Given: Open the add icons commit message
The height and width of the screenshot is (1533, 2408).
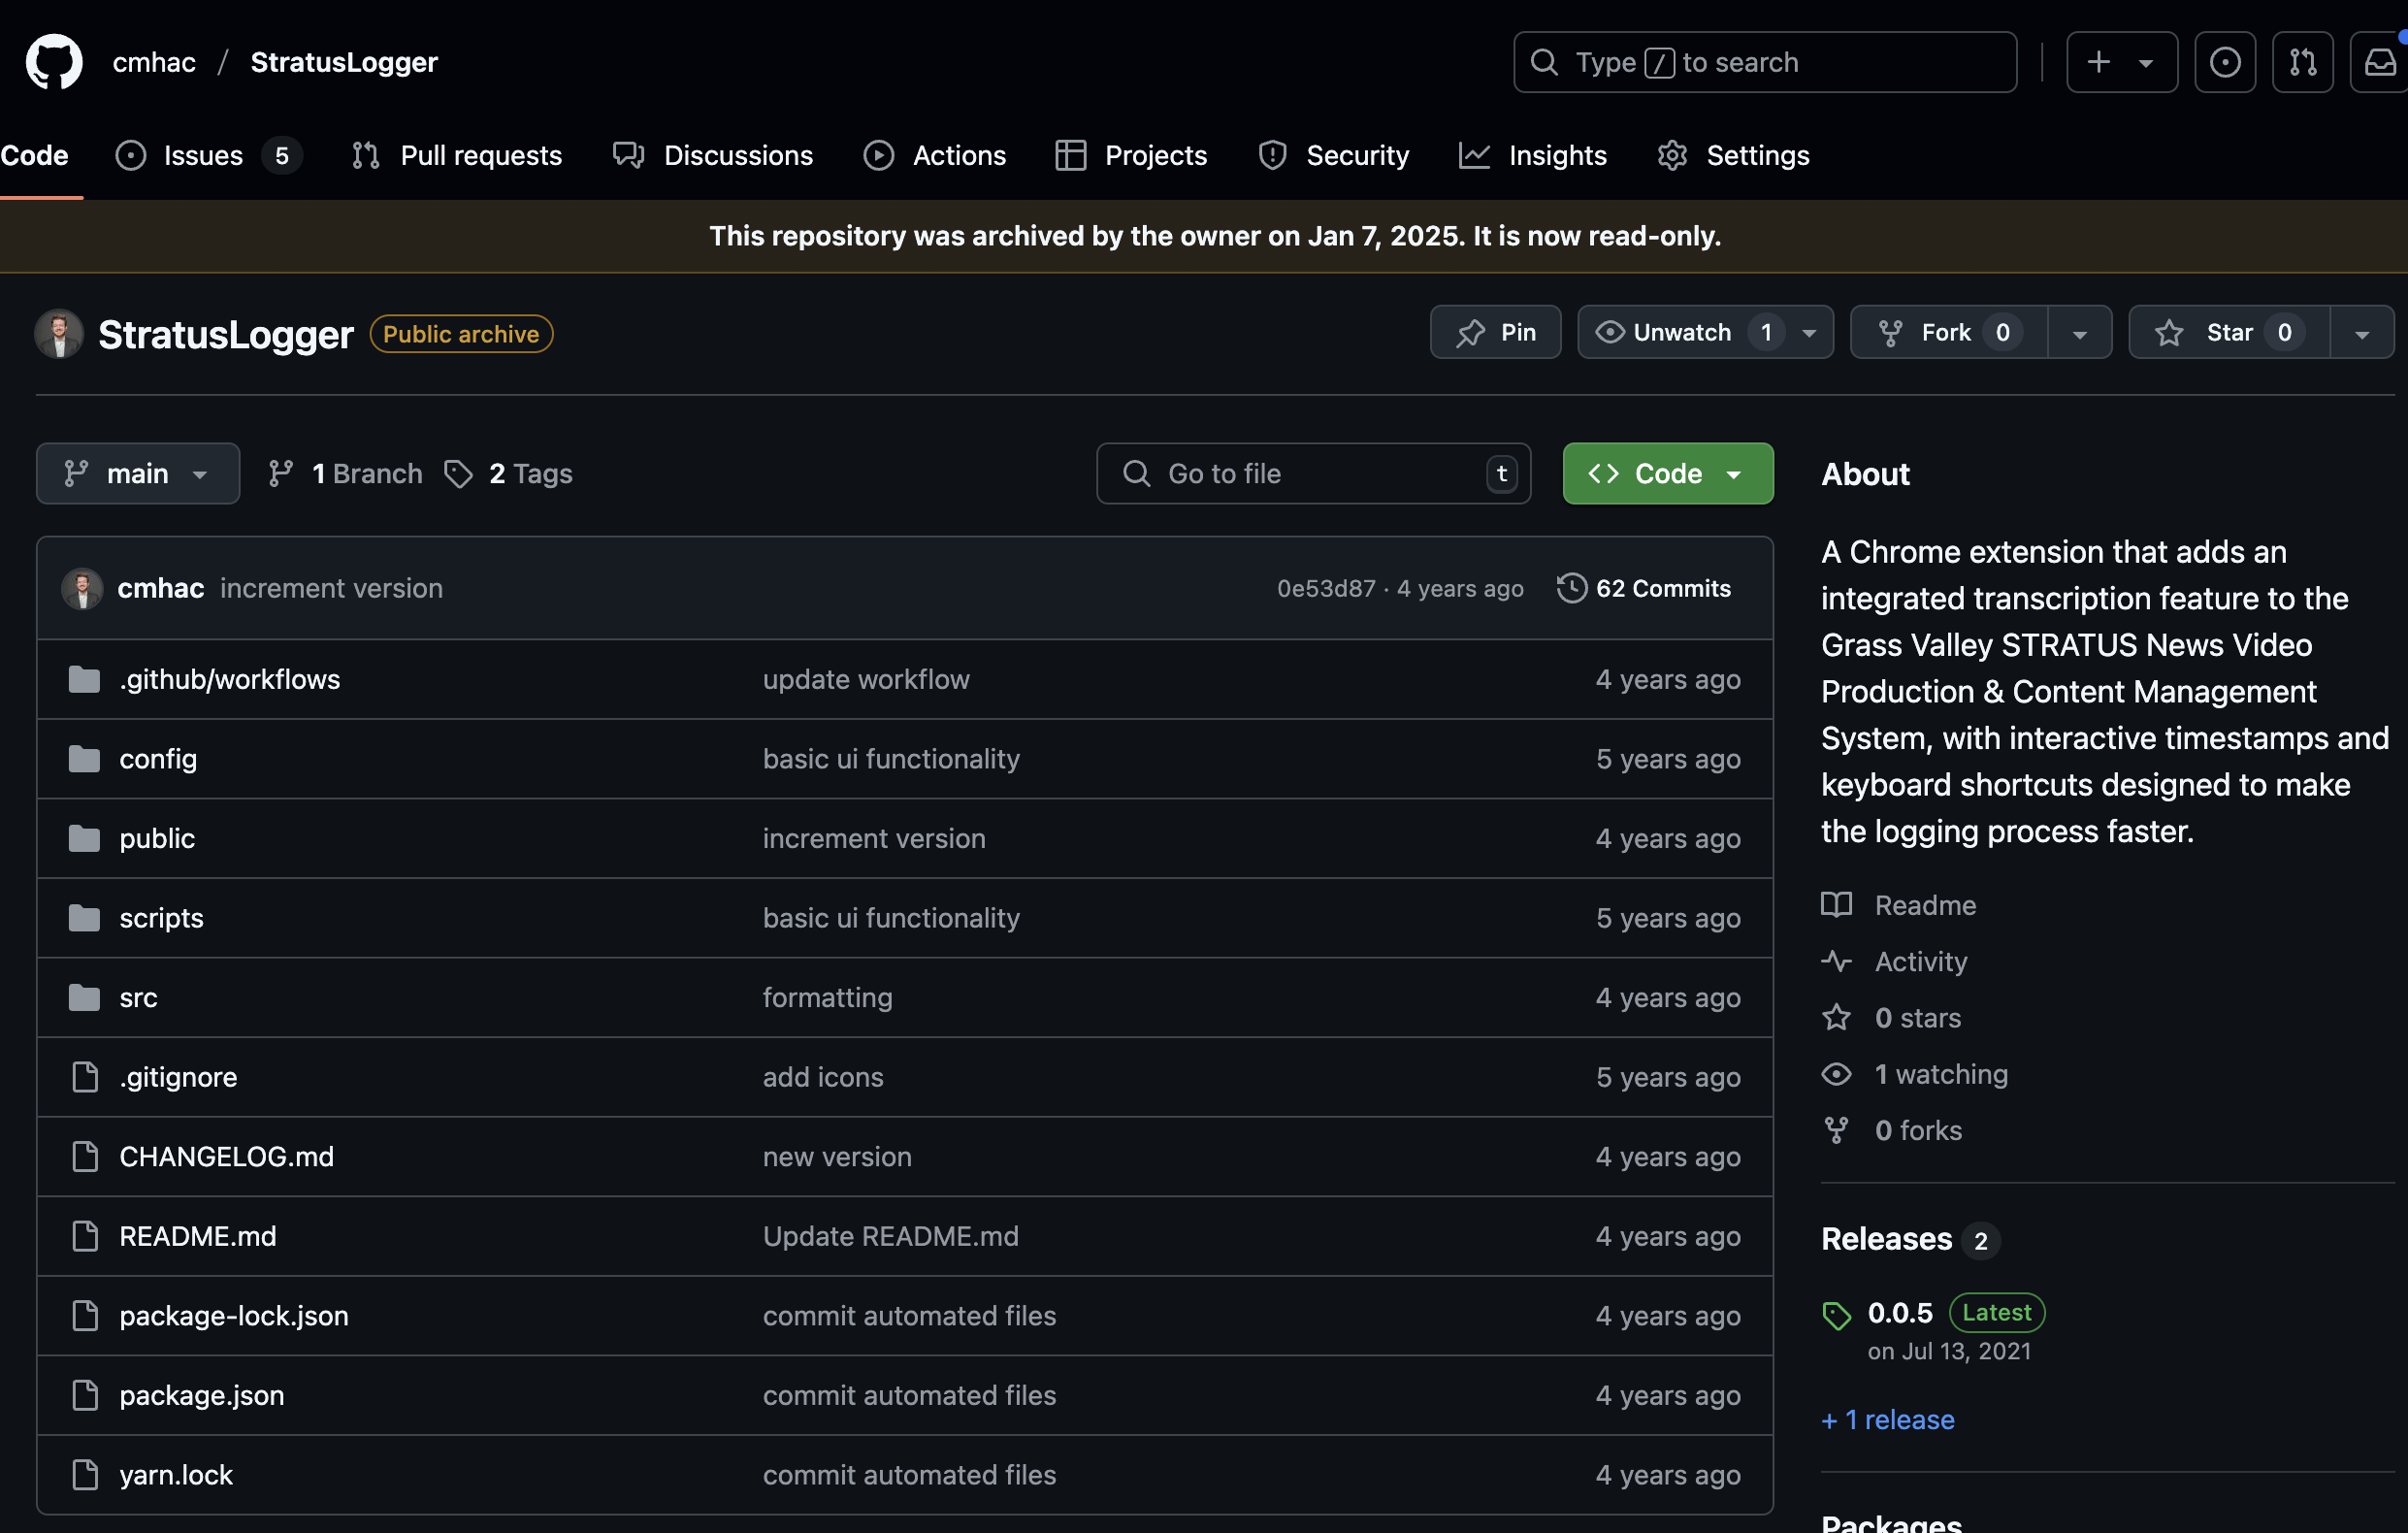Looking at the screenshot, I should [x=823, y=1077].
